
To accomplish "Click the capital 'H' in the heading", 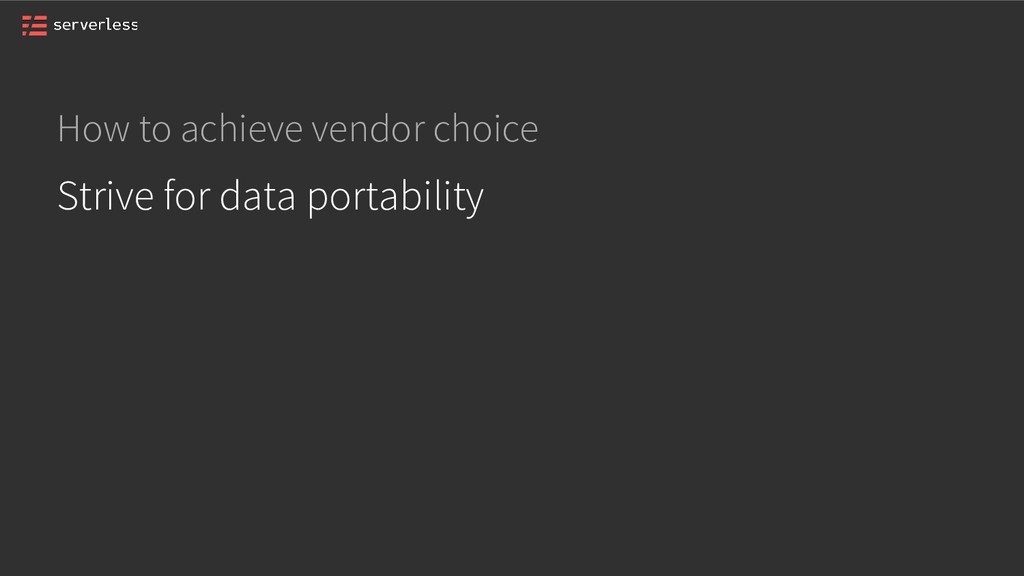I will pyautogui.click(x=68, y=129).
